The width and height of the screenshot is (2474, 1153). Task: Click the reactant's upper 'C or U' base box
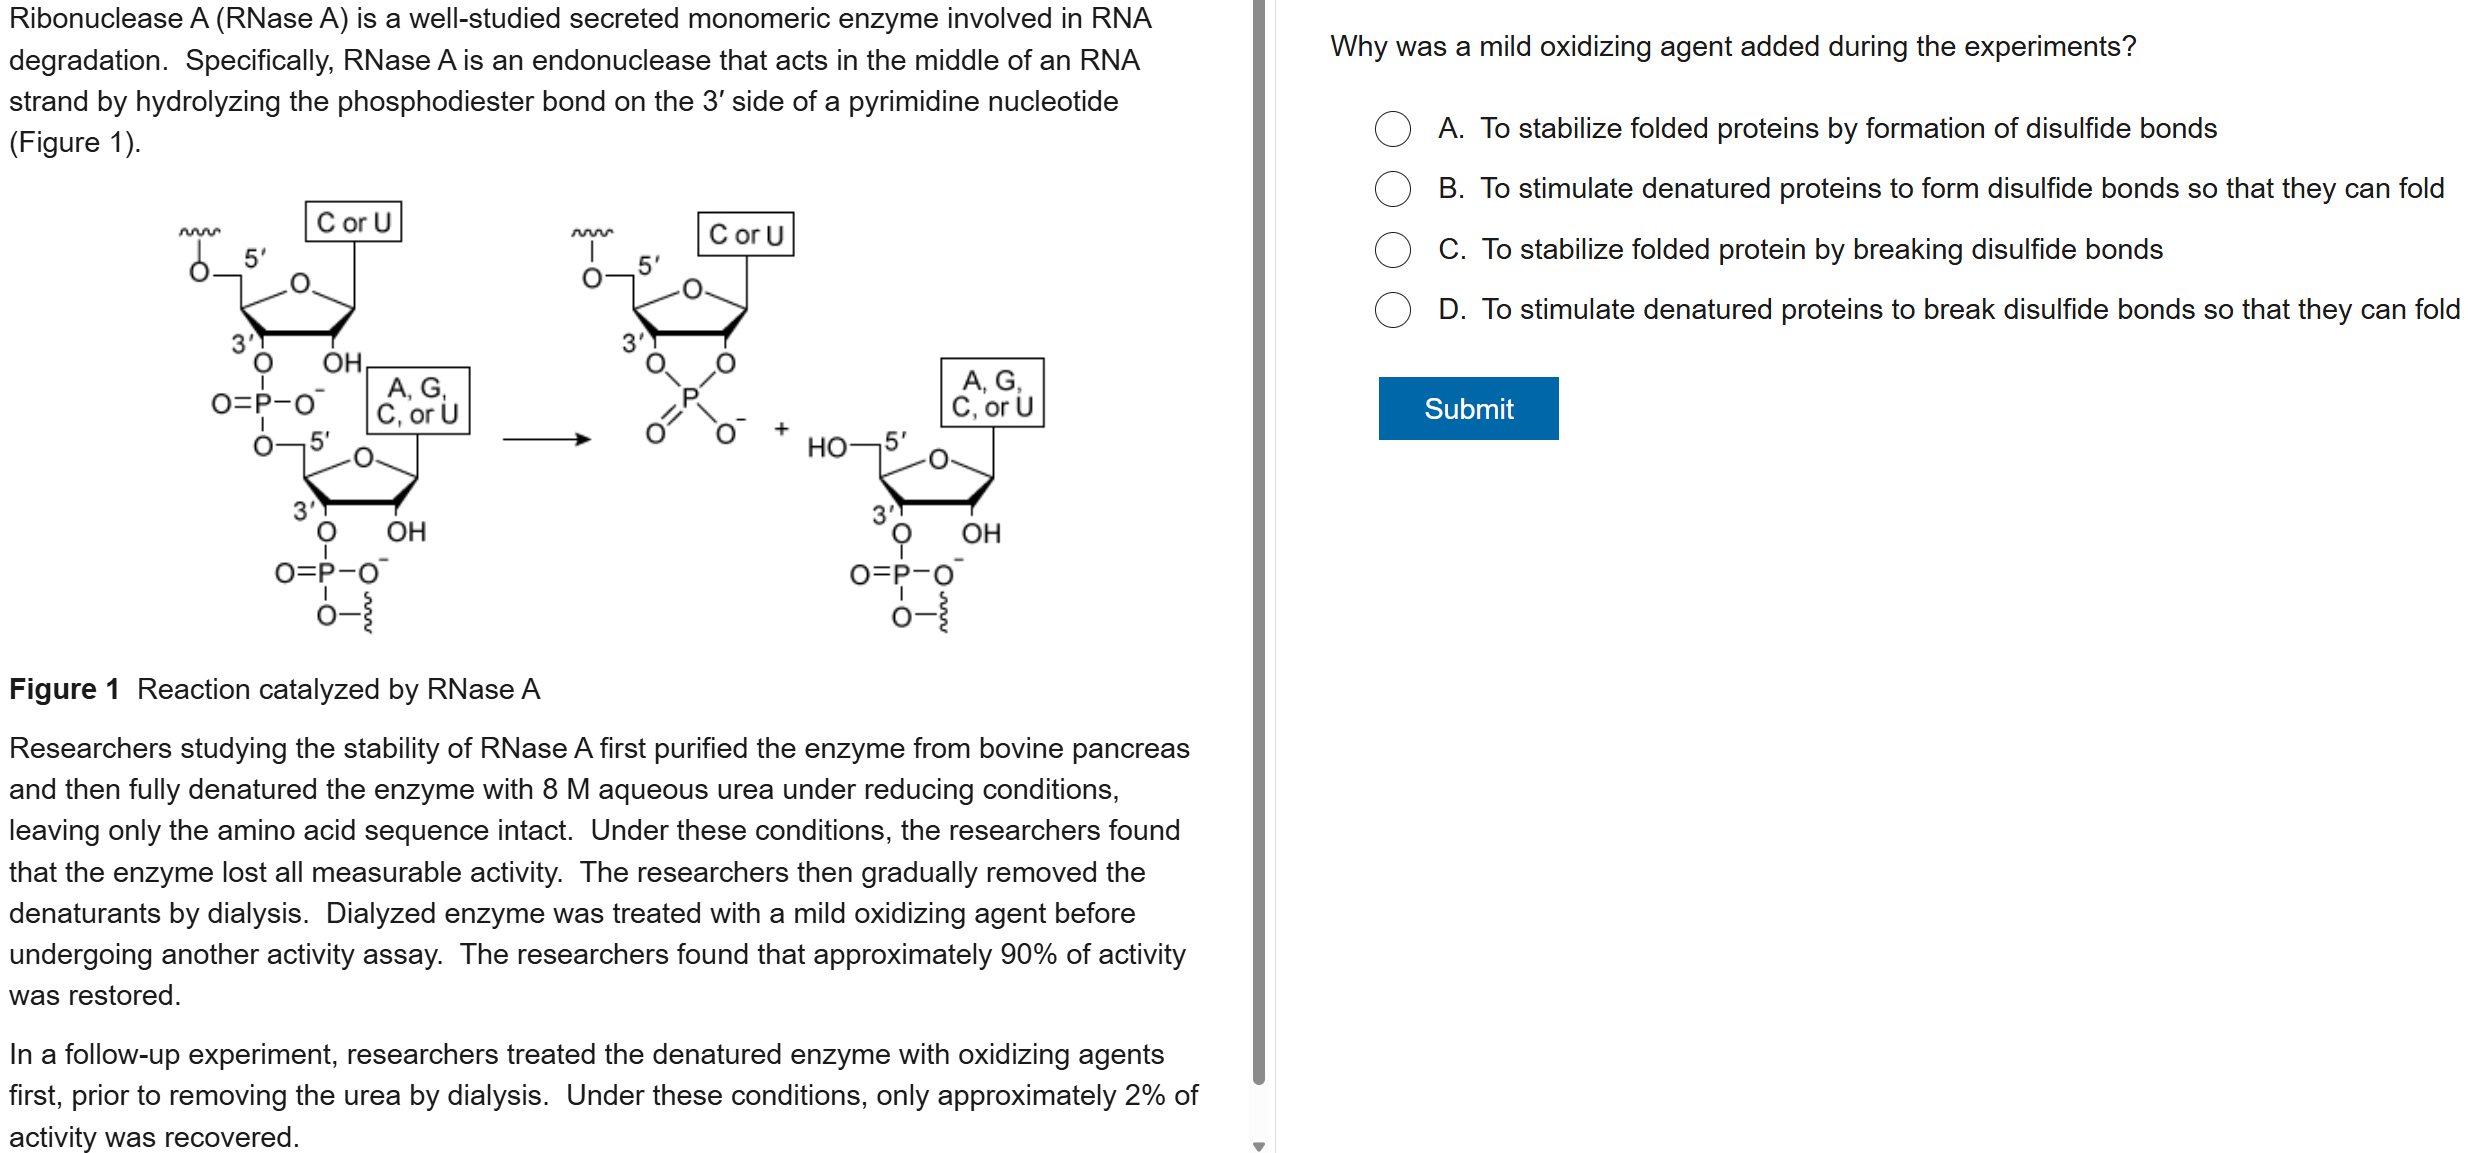pyautogui.click(x=353, y=222)
